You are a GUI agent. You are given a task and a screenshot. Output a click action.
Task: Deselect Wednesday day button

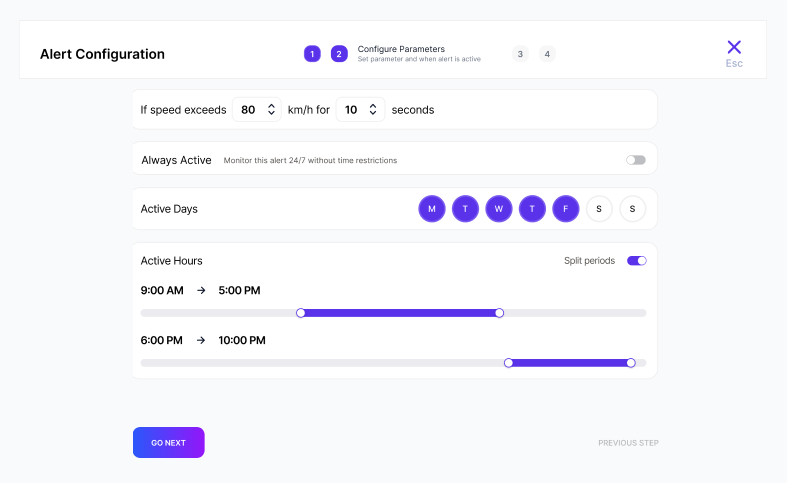click(x=499, y=209)
